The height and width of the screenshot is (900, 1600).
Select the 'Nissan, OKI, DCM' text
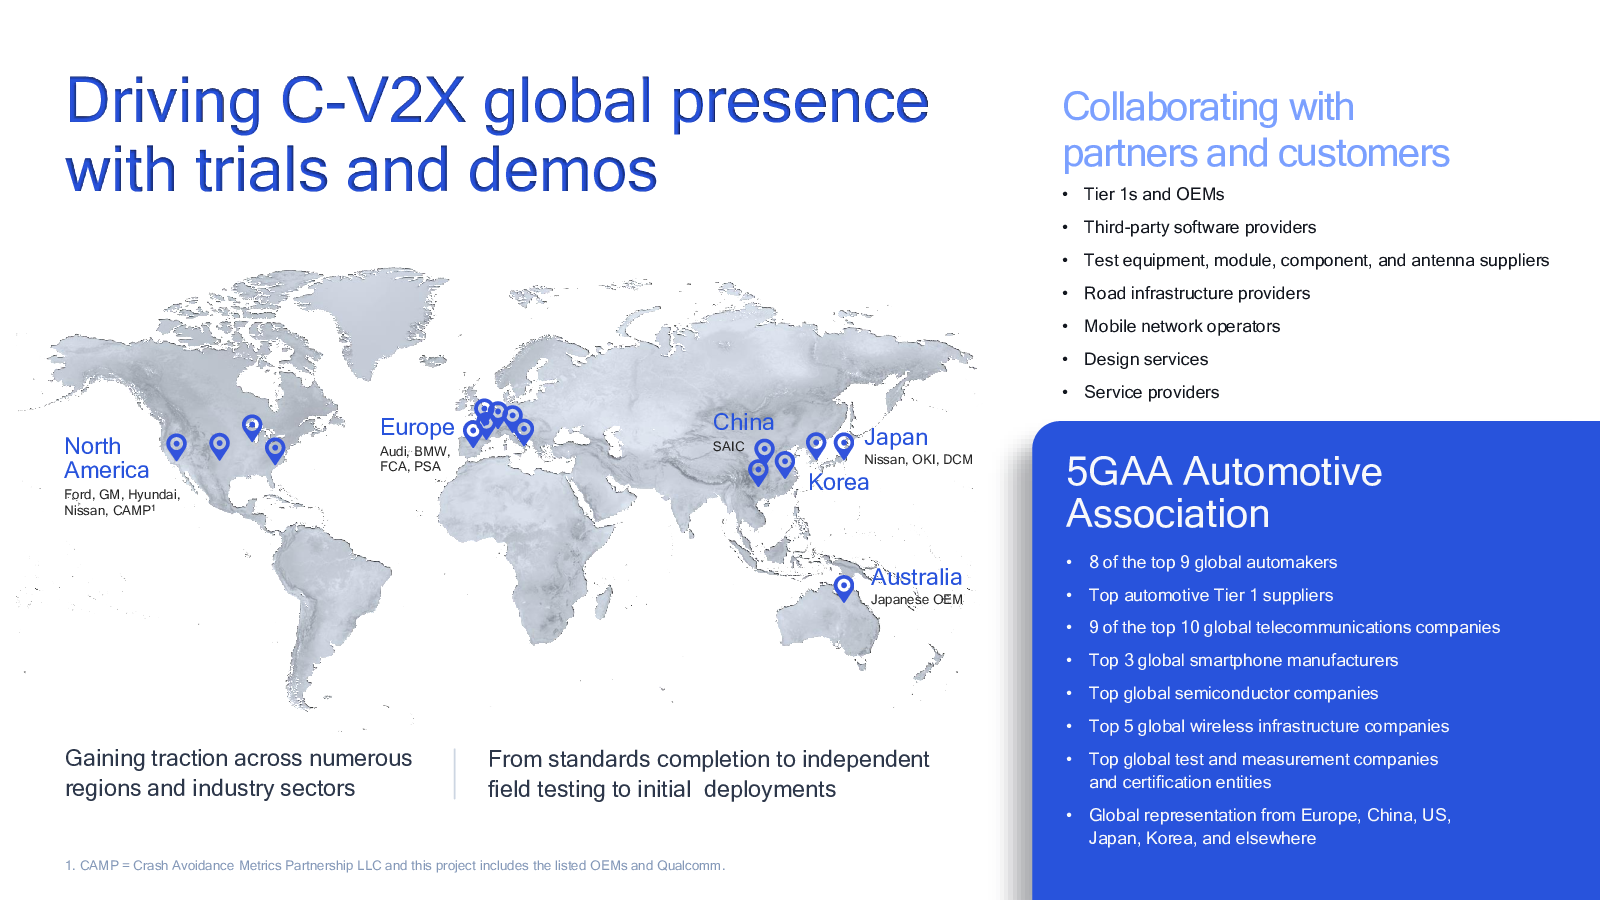click(918, 460)
